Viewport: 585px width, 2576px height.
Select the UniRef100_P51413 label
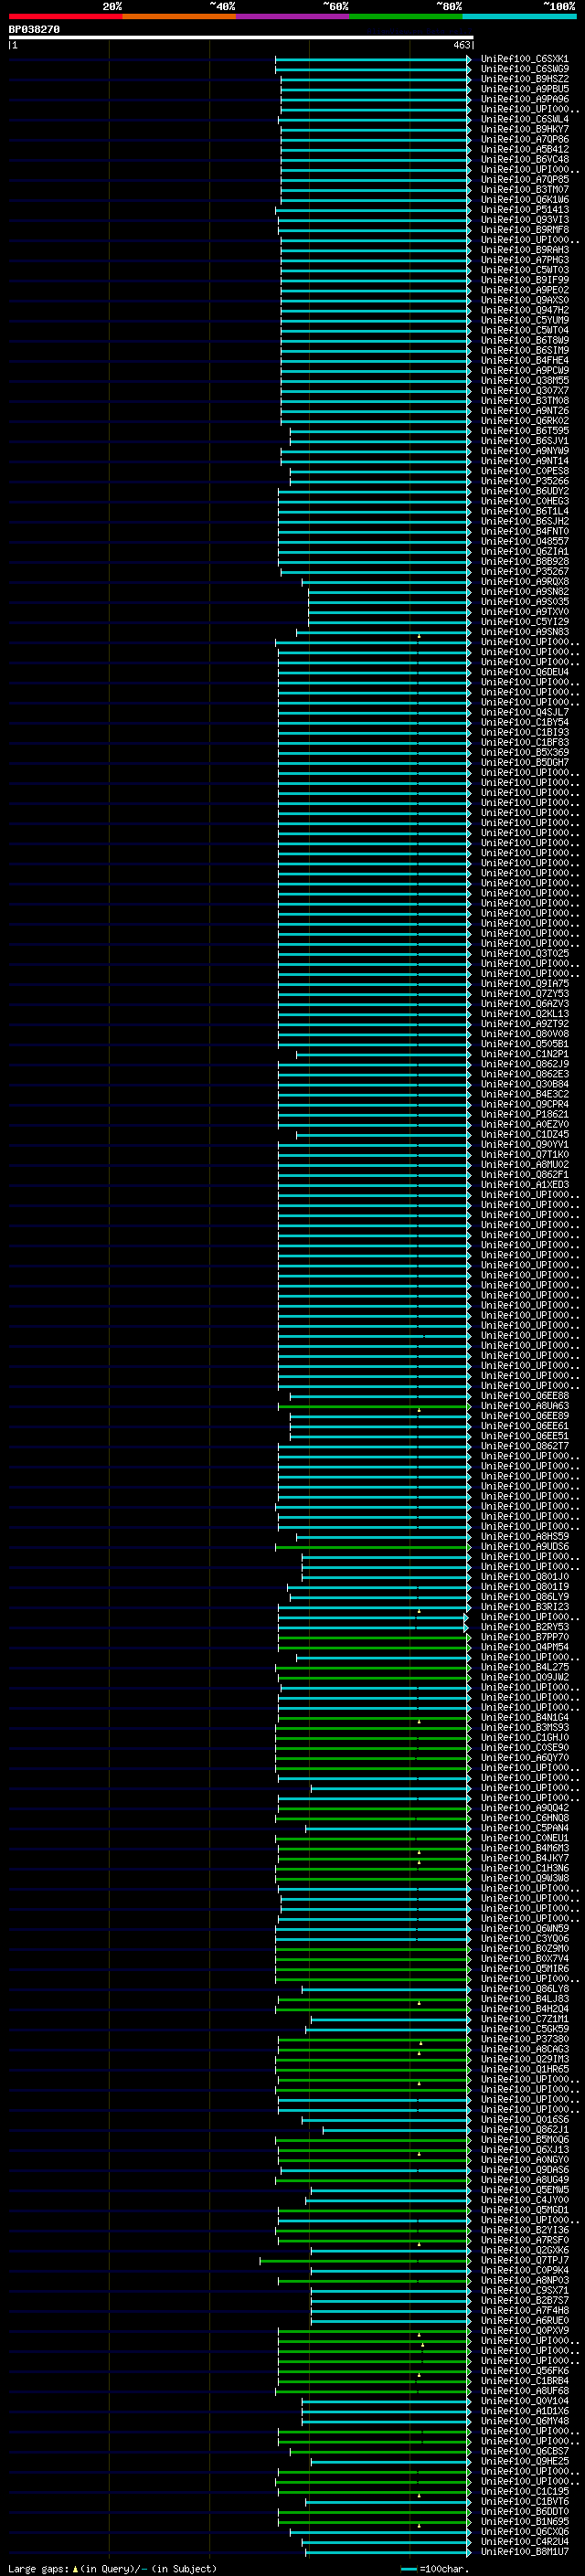525,210
